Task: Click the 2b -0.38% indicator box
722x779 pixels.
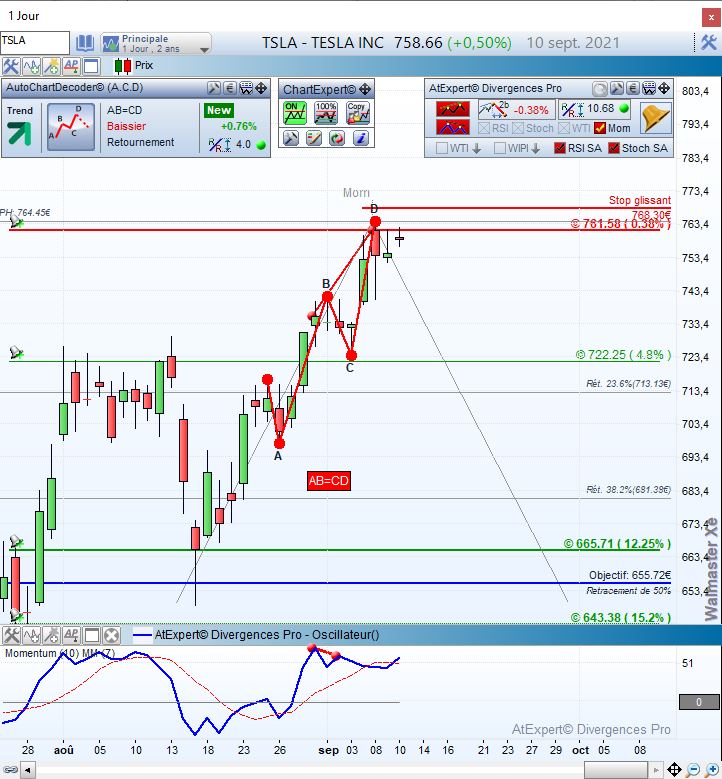Action: coord(516,109)
